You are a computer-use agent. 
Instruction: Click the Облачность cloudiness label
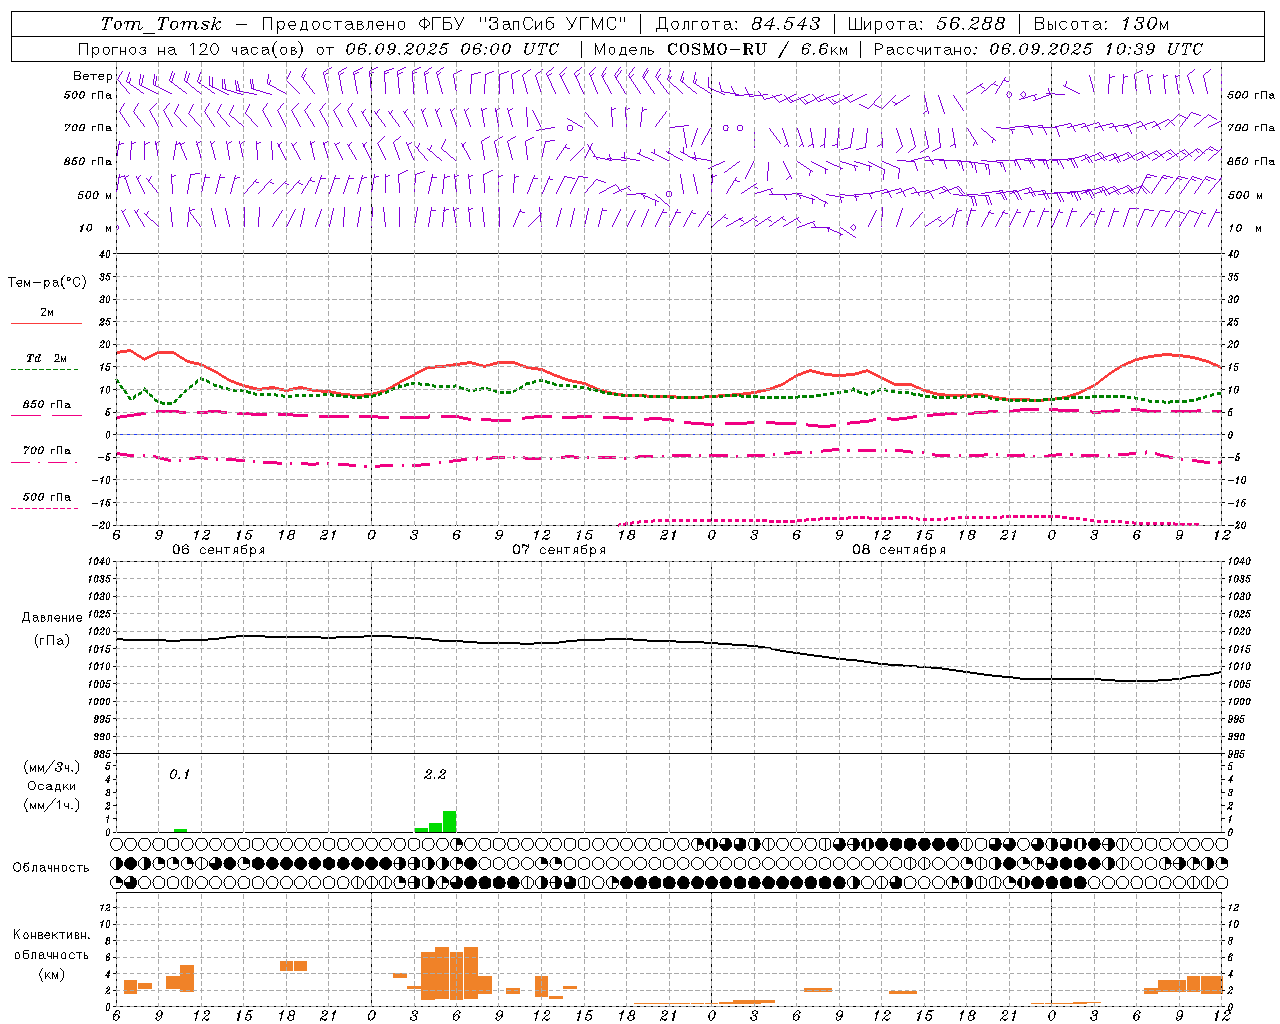51,867
